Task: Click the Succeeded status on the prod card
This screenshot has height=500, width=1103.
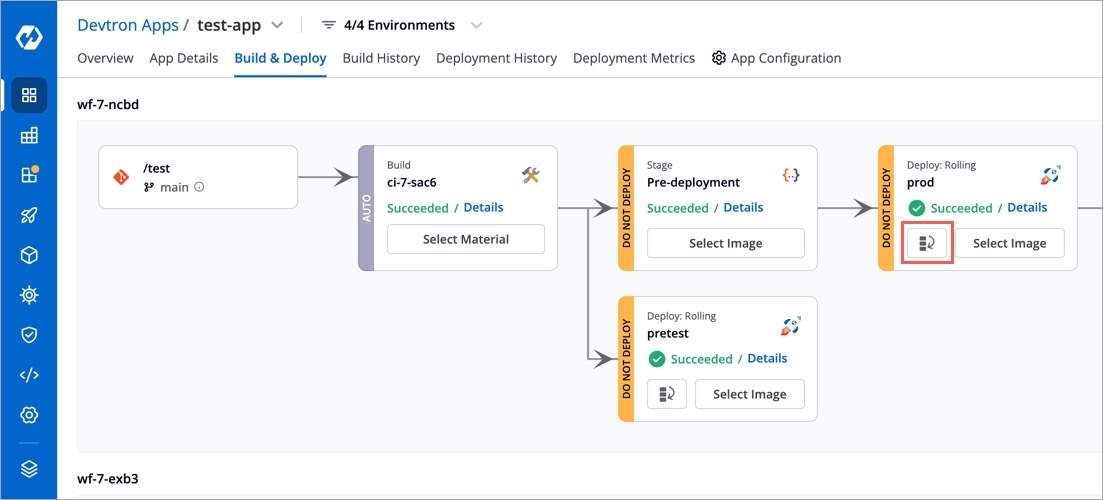Action: click(x=962, y=208)
